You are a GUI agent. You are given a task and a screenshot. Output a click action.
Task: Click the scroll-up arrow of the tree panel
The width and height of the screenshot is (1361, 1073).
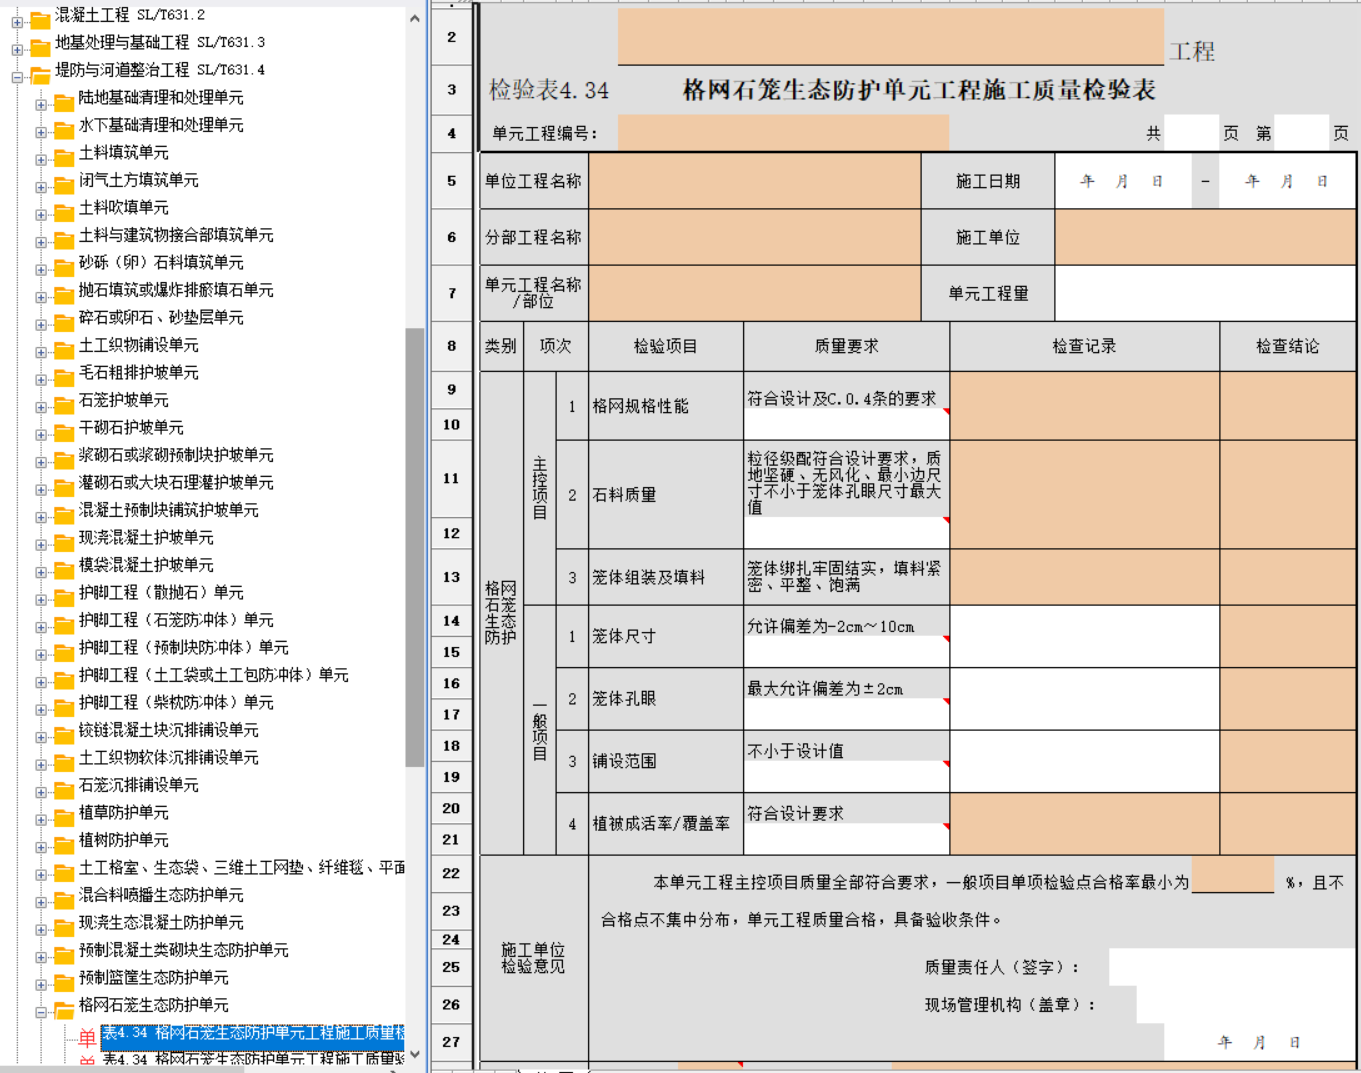coord(415,17)
